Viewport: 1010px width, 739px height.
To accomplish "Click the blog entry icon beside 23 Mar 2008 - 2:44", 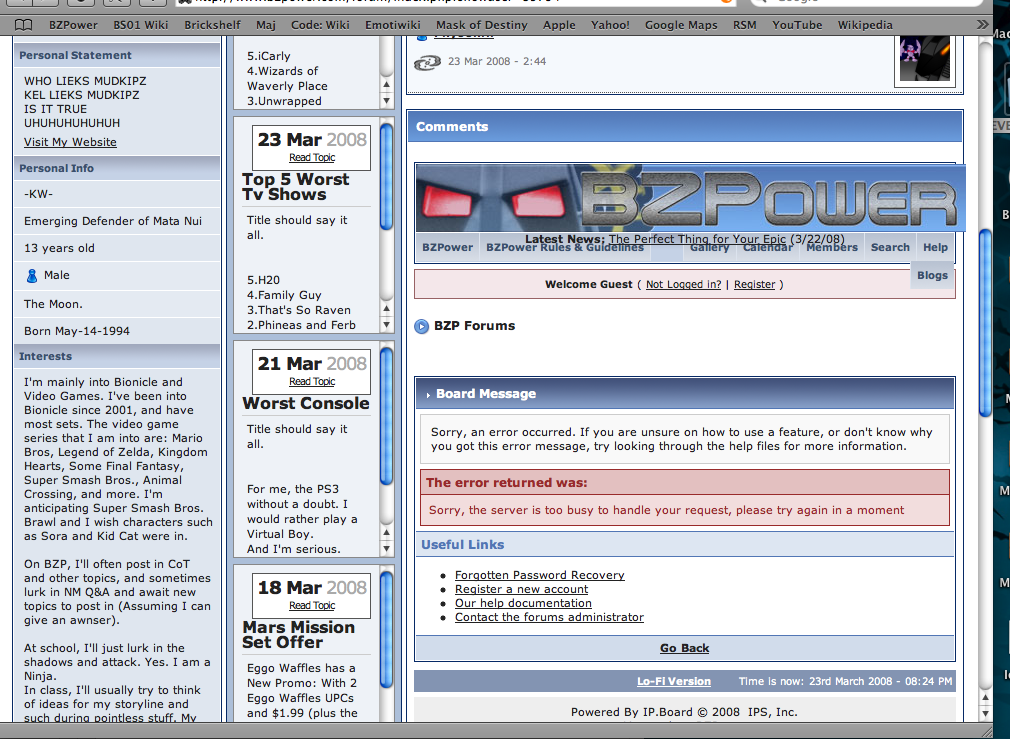I will coord(426,62).
